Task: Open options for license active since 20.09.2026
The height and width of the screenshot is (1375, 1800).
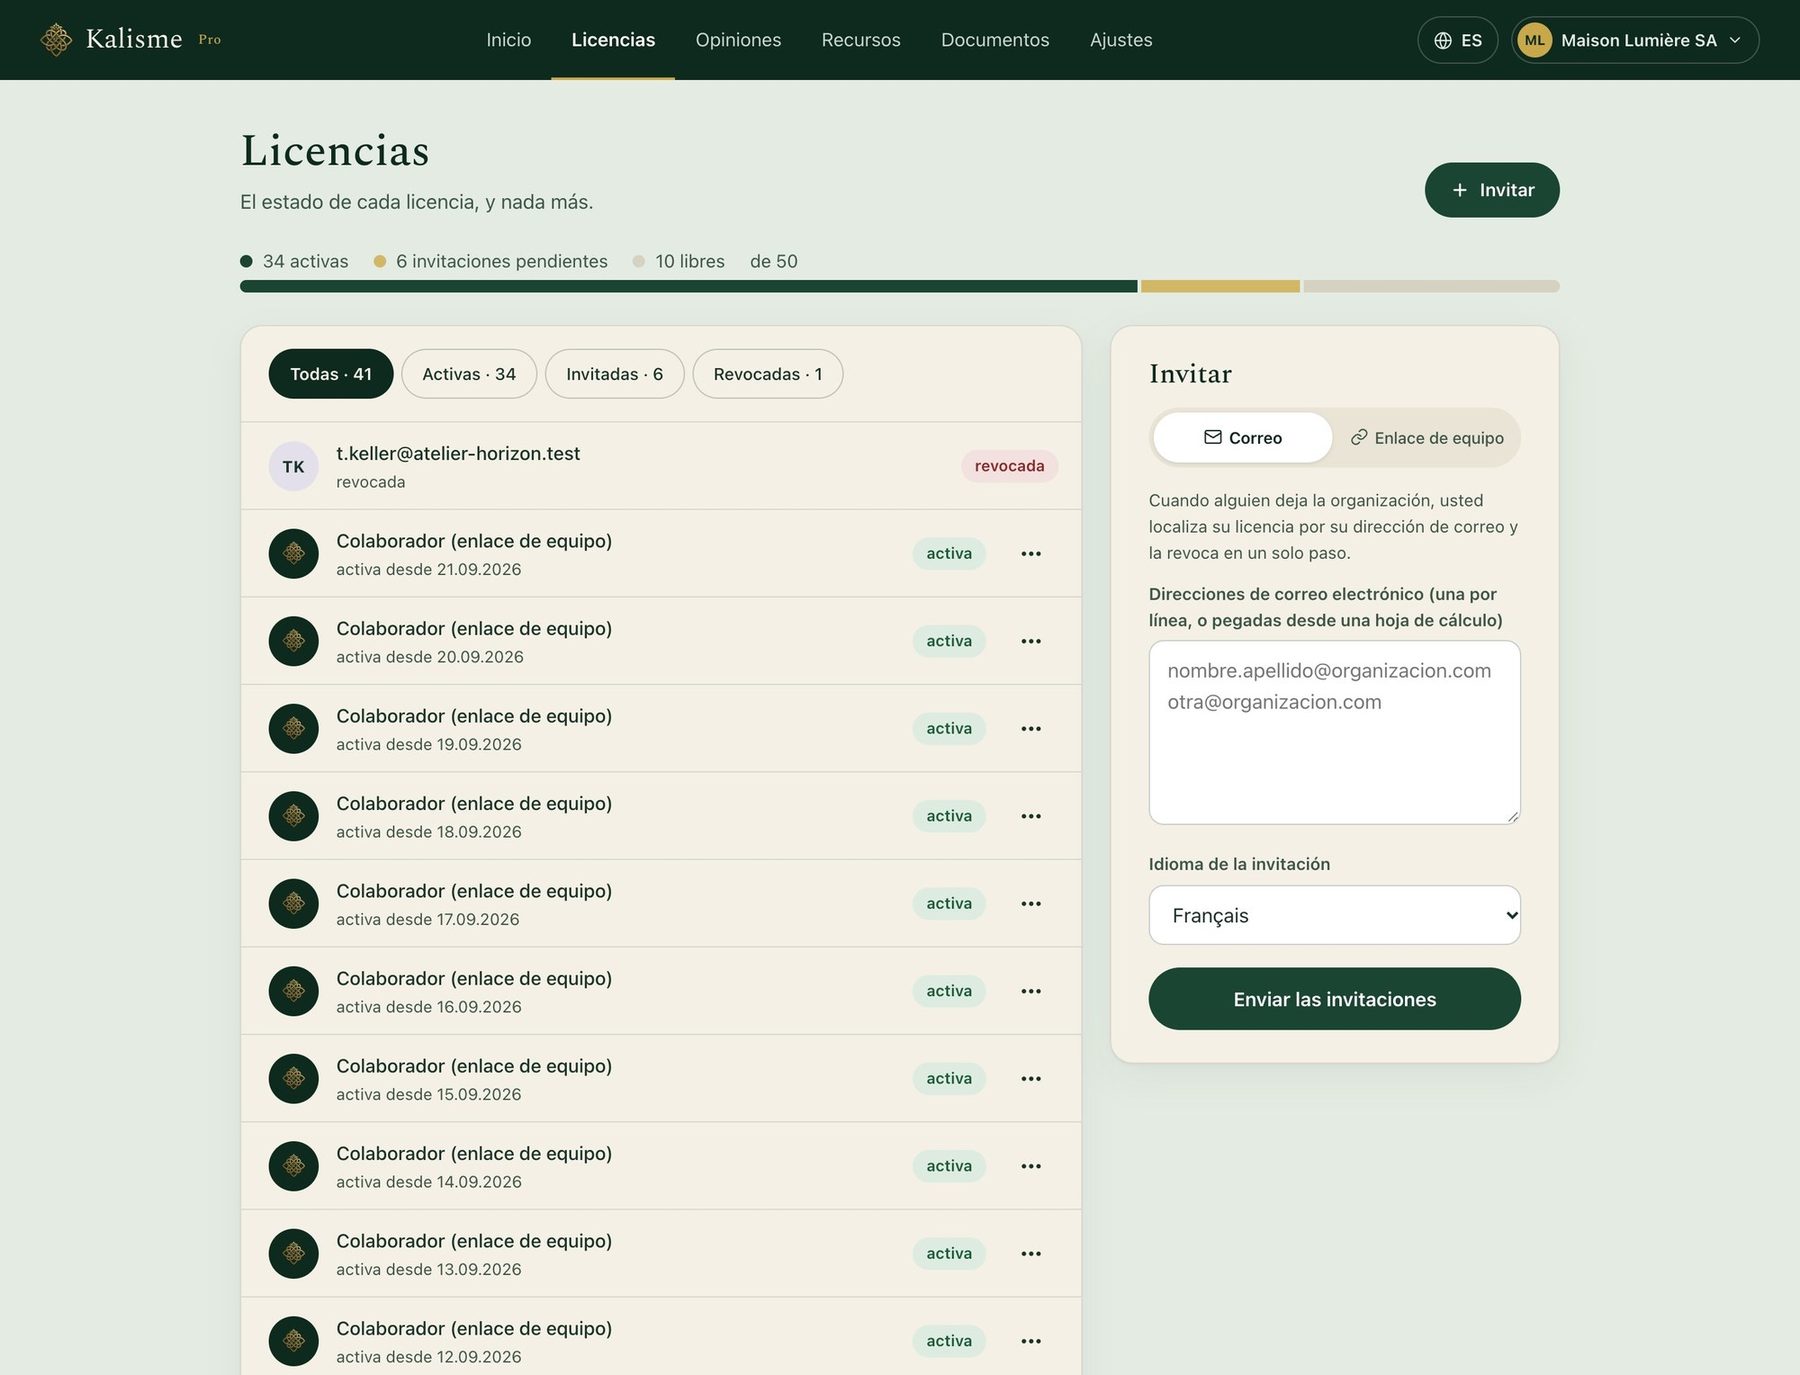Action: tap(1031, 641)
